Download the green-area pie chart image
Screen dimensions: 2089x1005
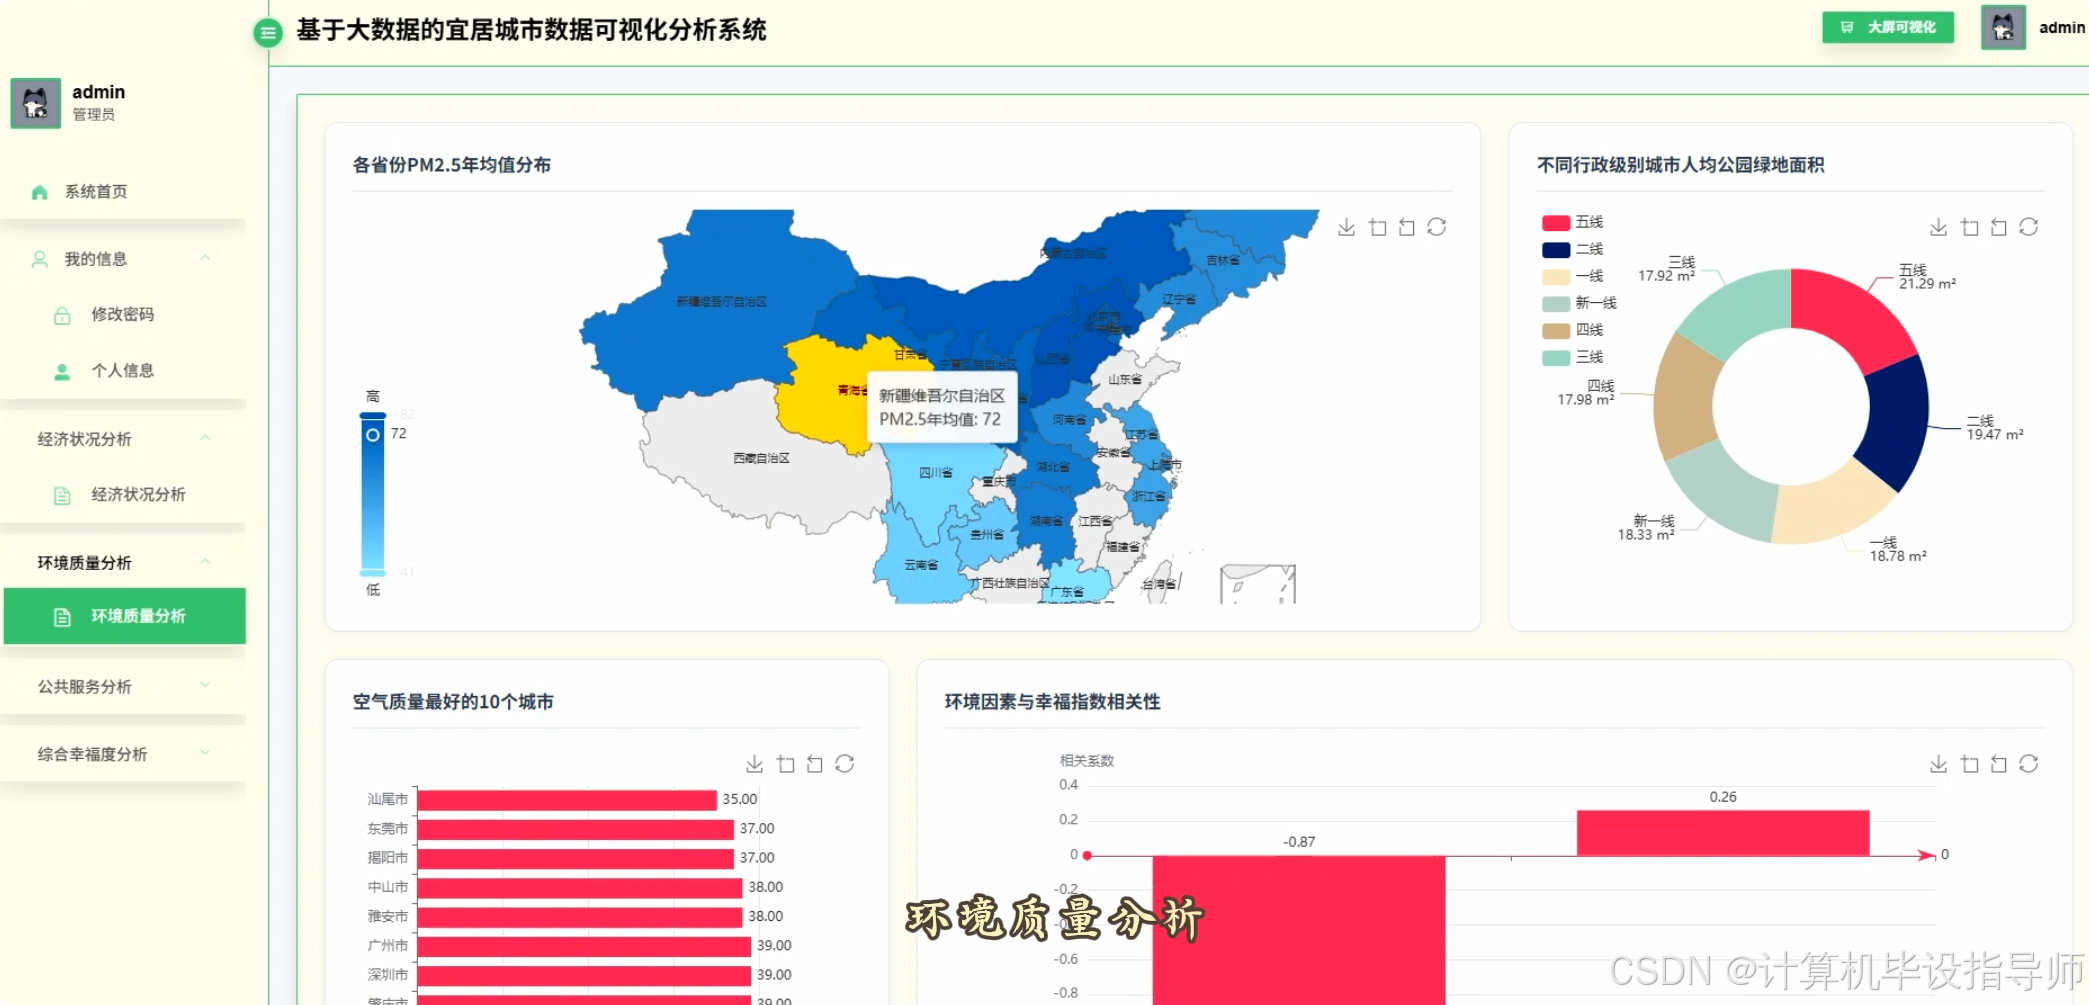tap(1939, 227)
